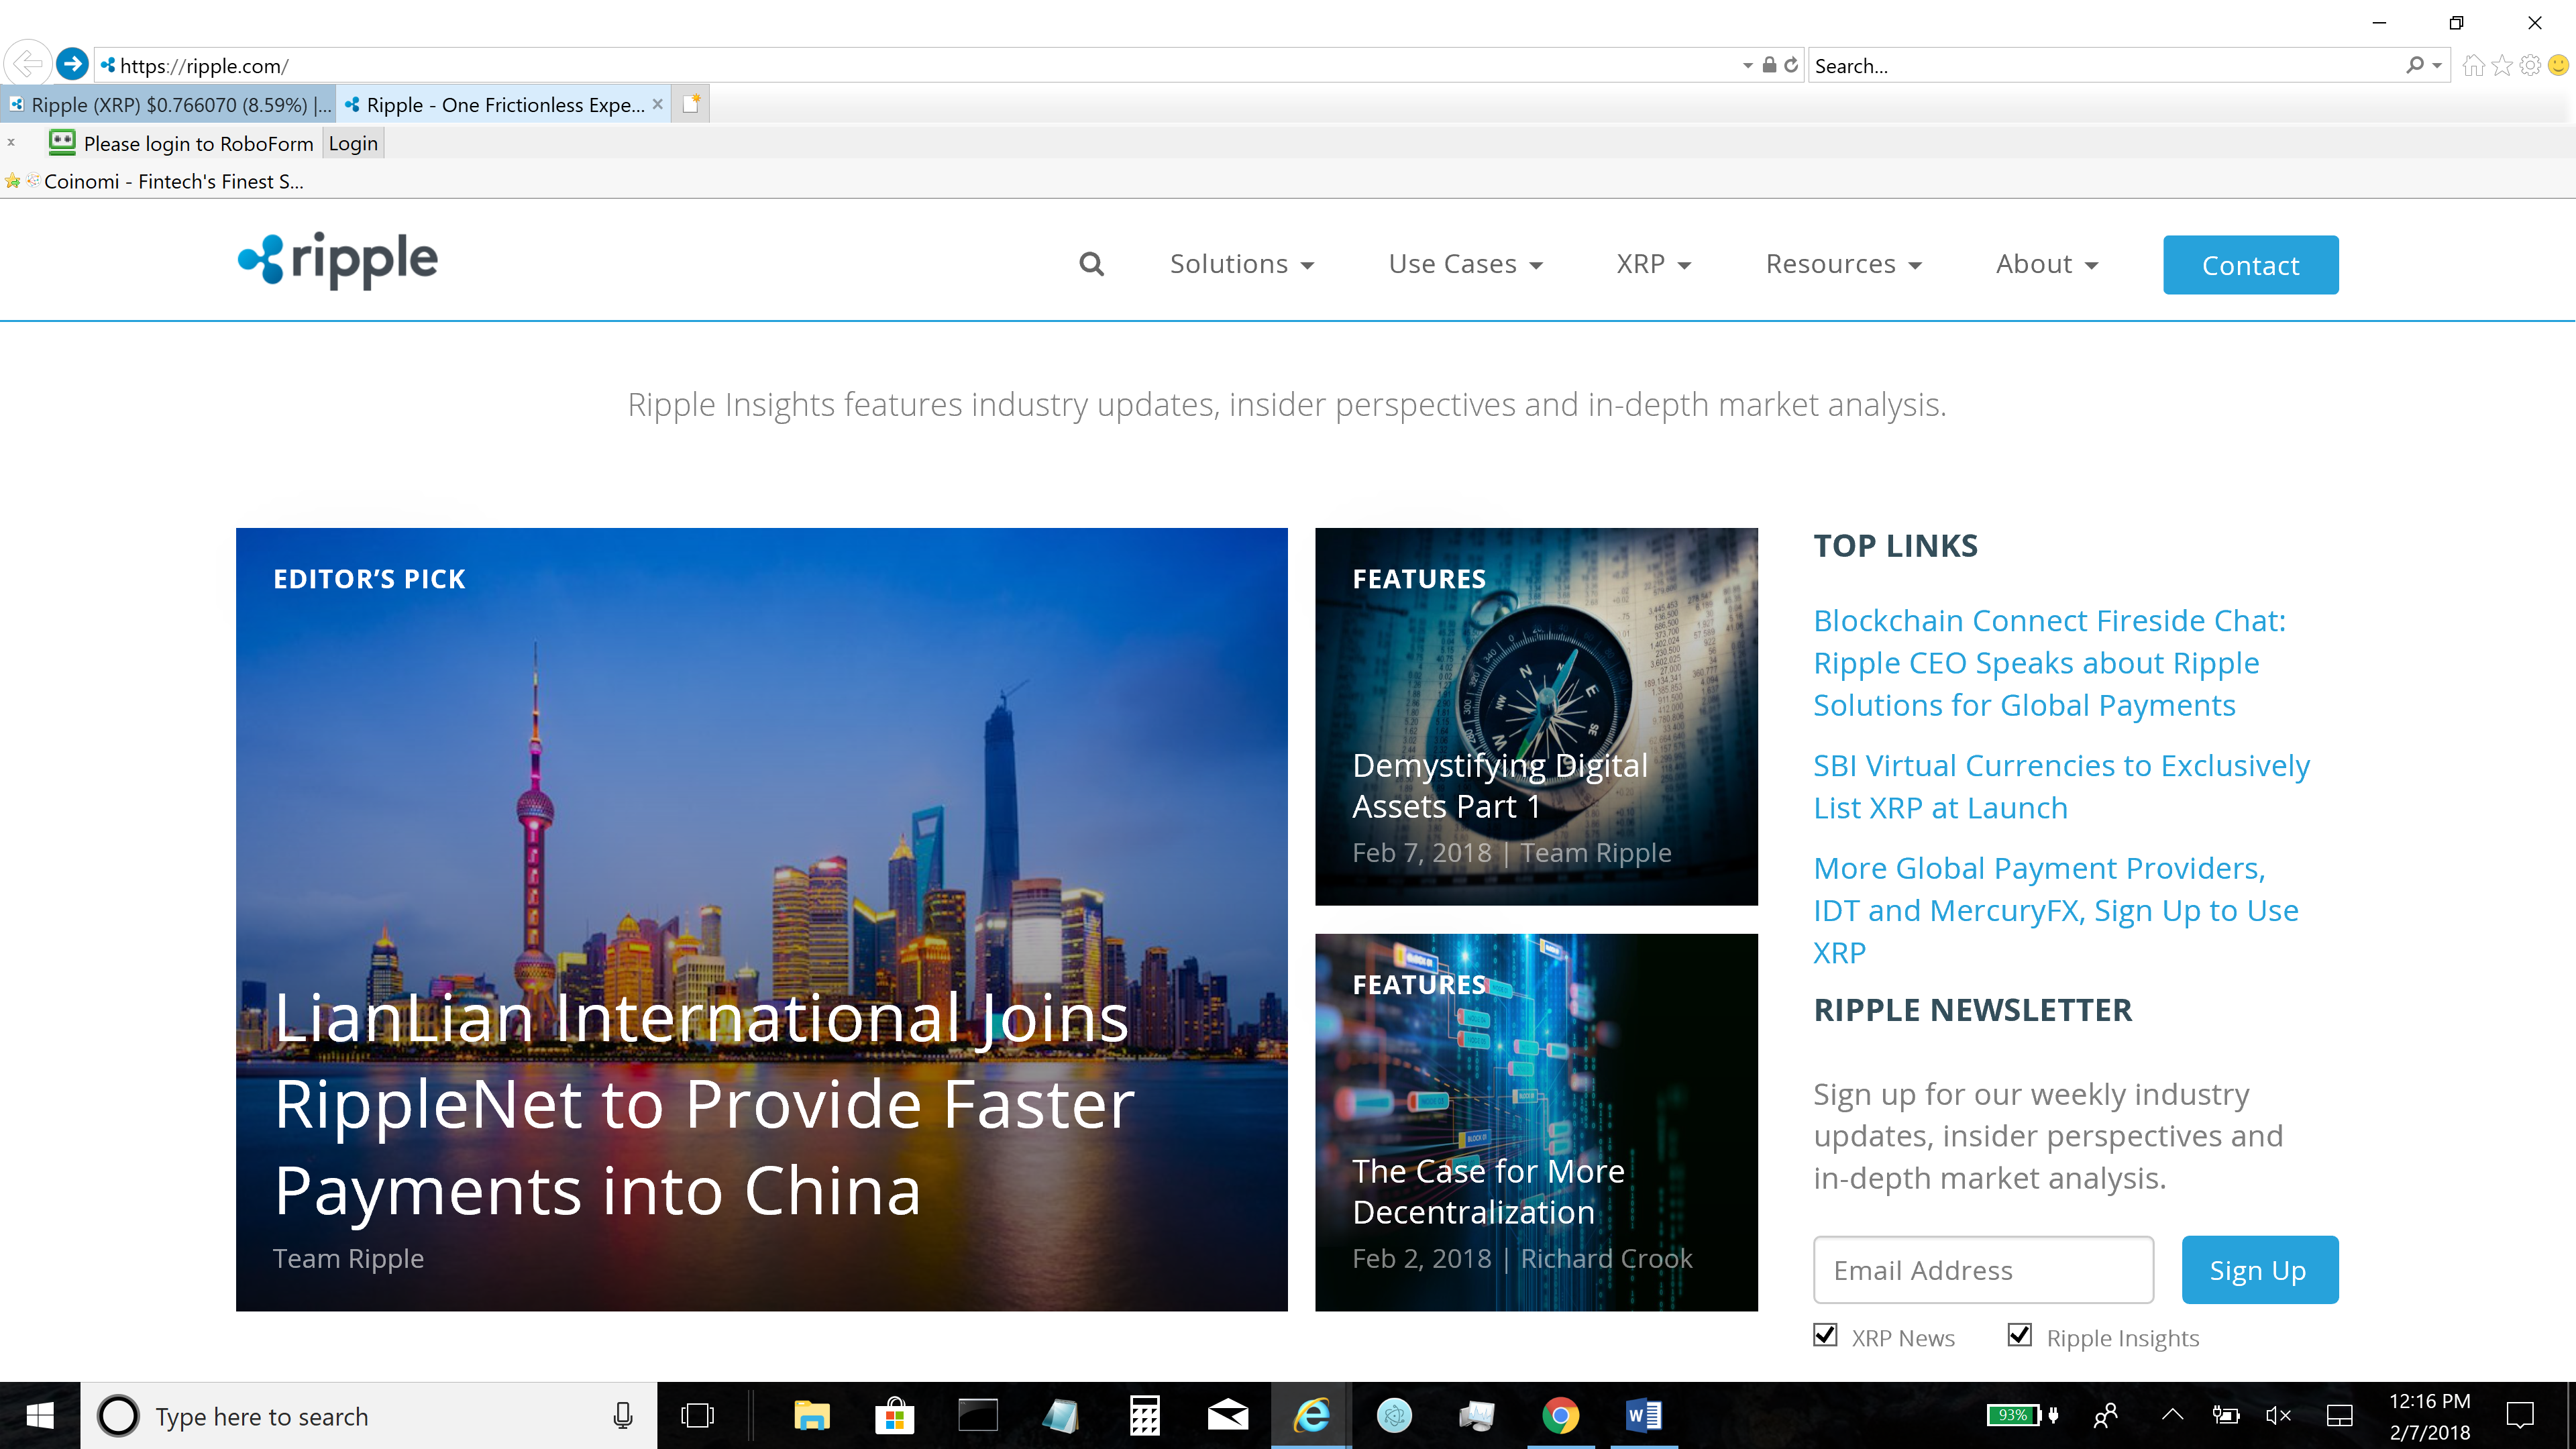The height and width of the screenshot is (1449, 2576).
Task: Click the security lock icon in address bar
Action: (x=1769, y=65)
